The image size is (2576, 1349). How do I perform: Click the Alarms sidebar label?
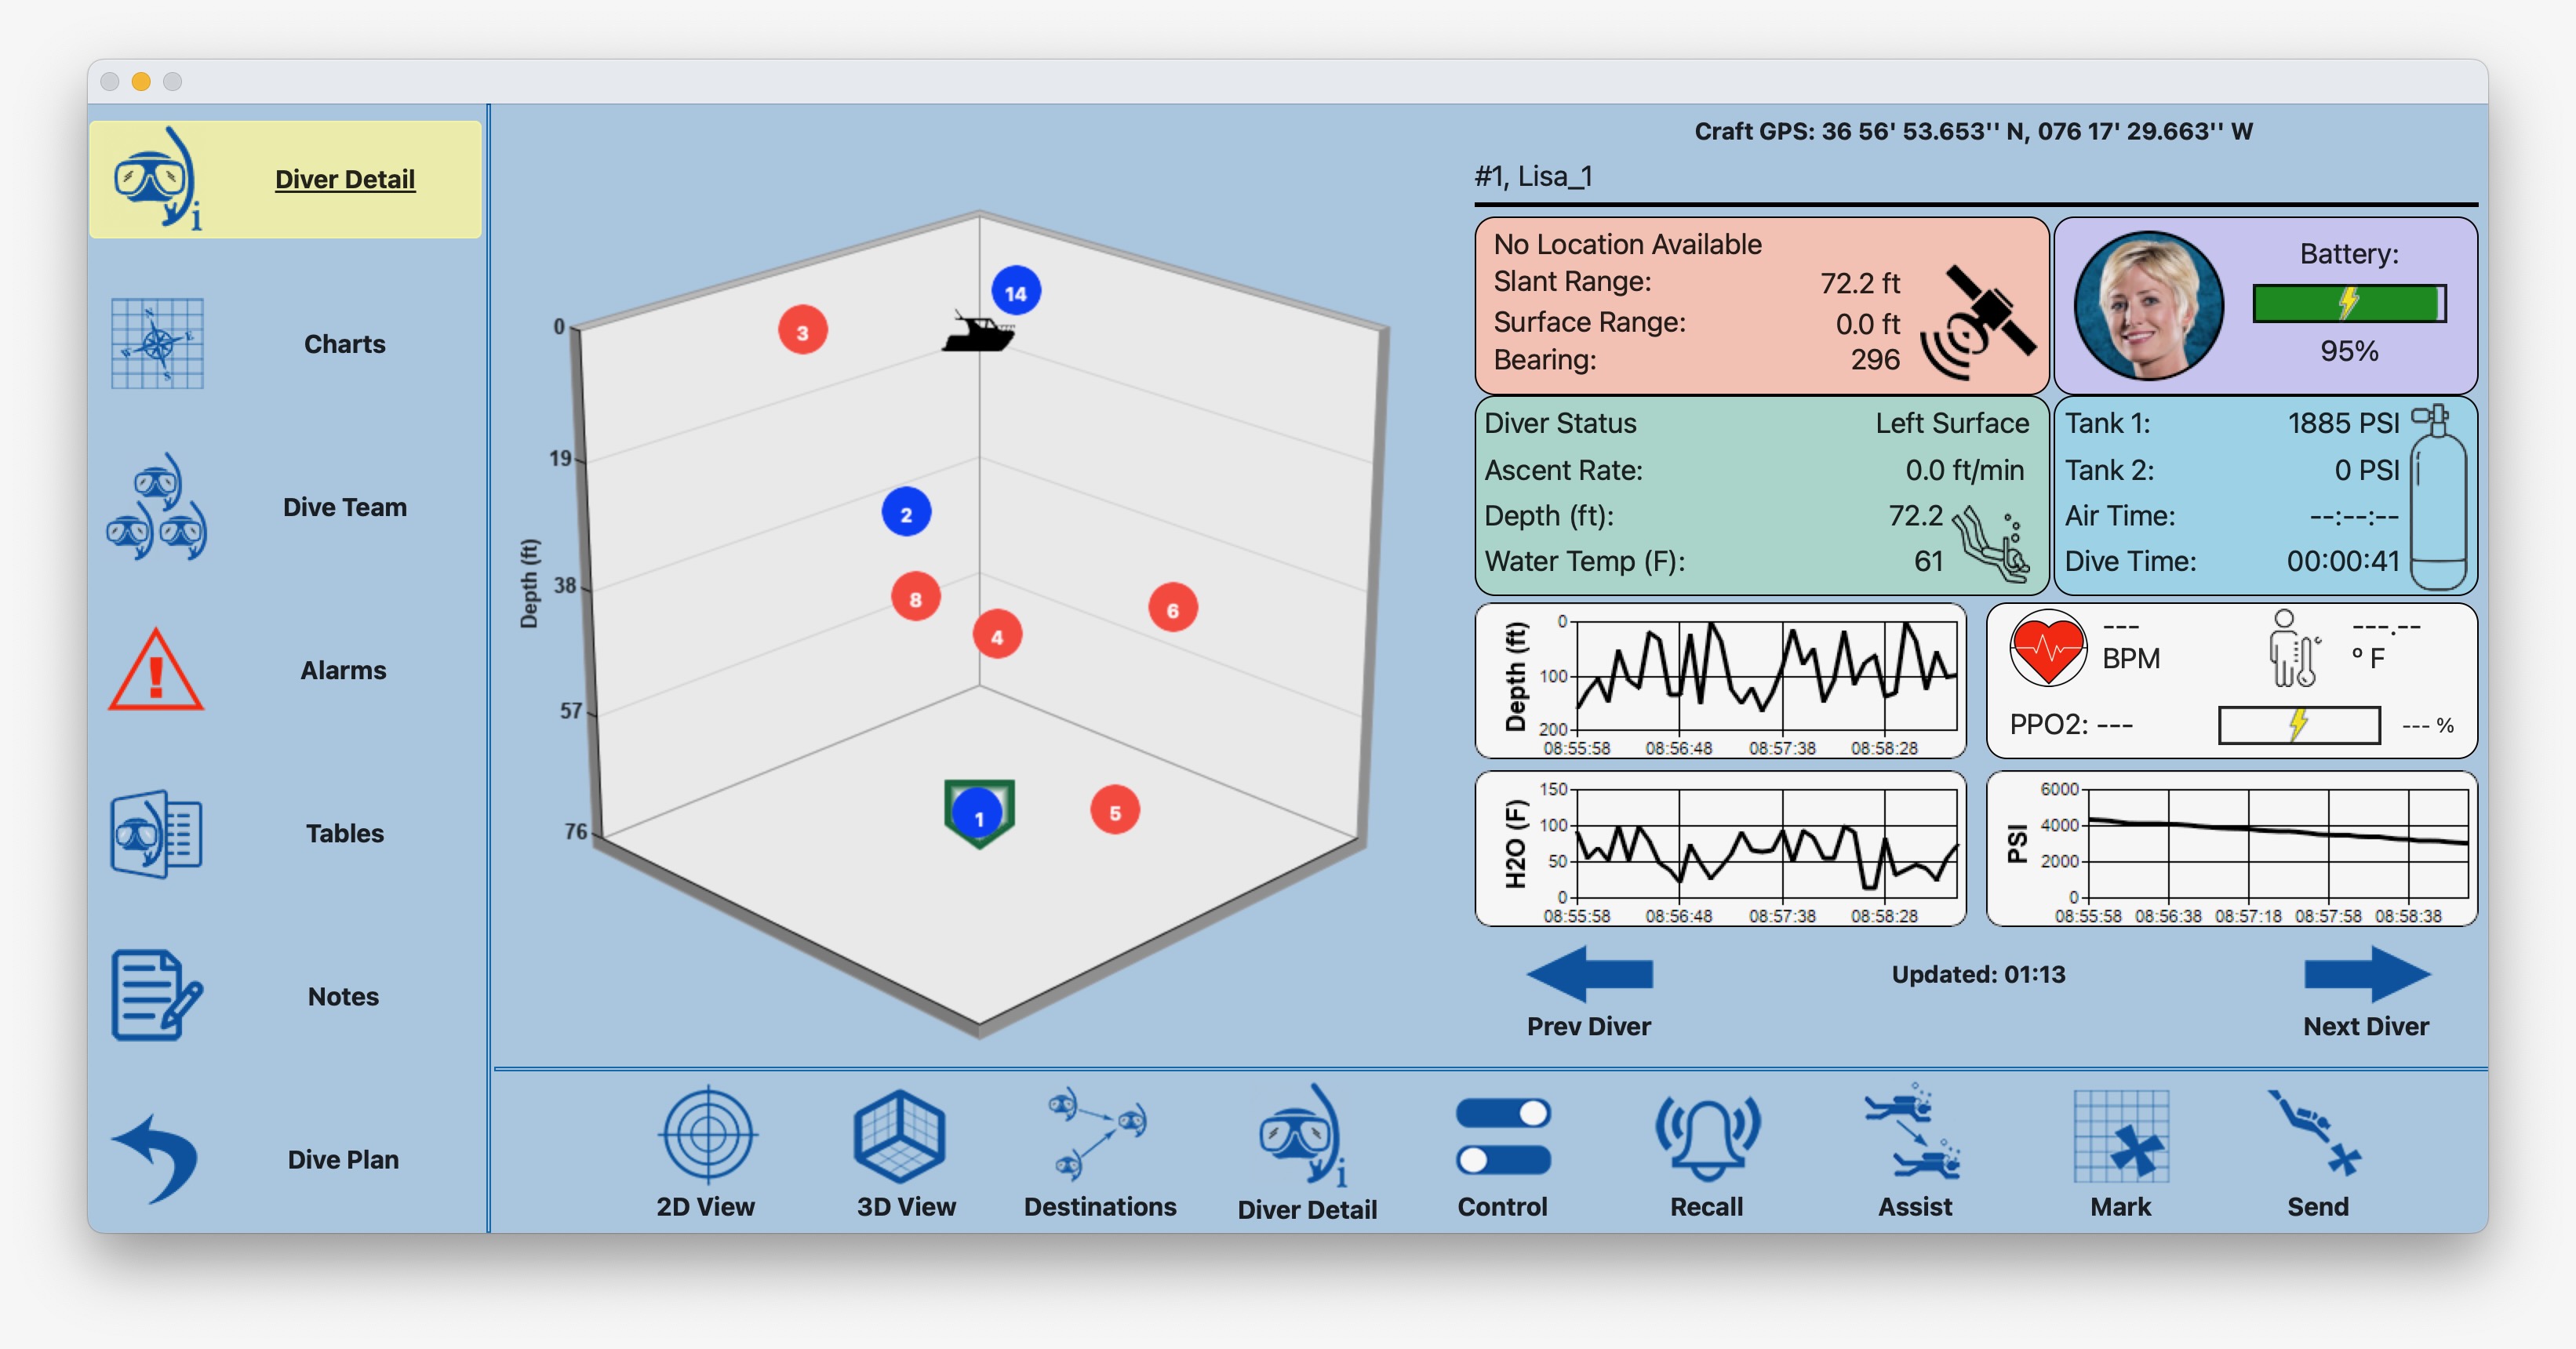[343, 670]
